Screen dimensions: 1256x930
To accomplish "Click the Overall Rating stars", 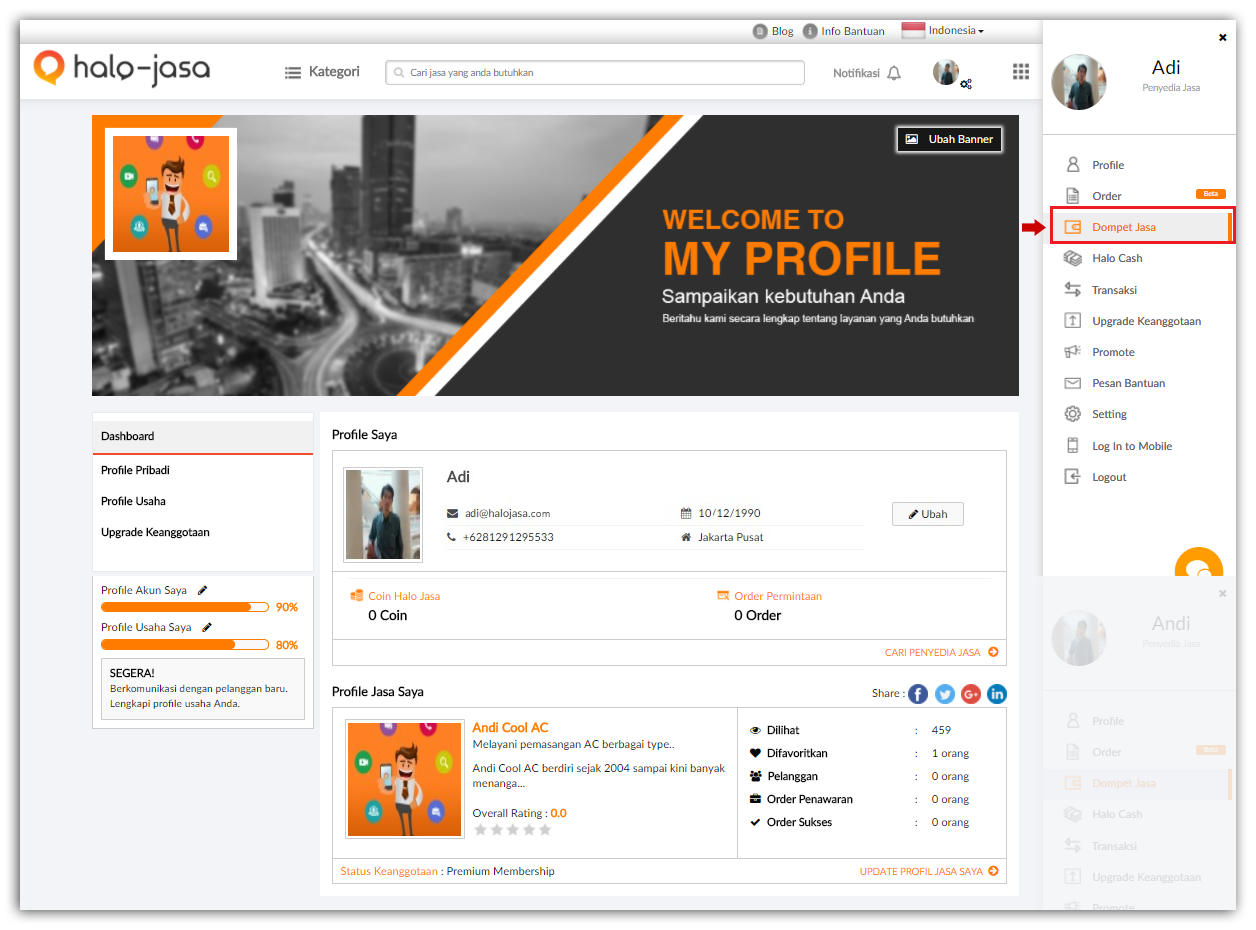I will tap(512, 830).
